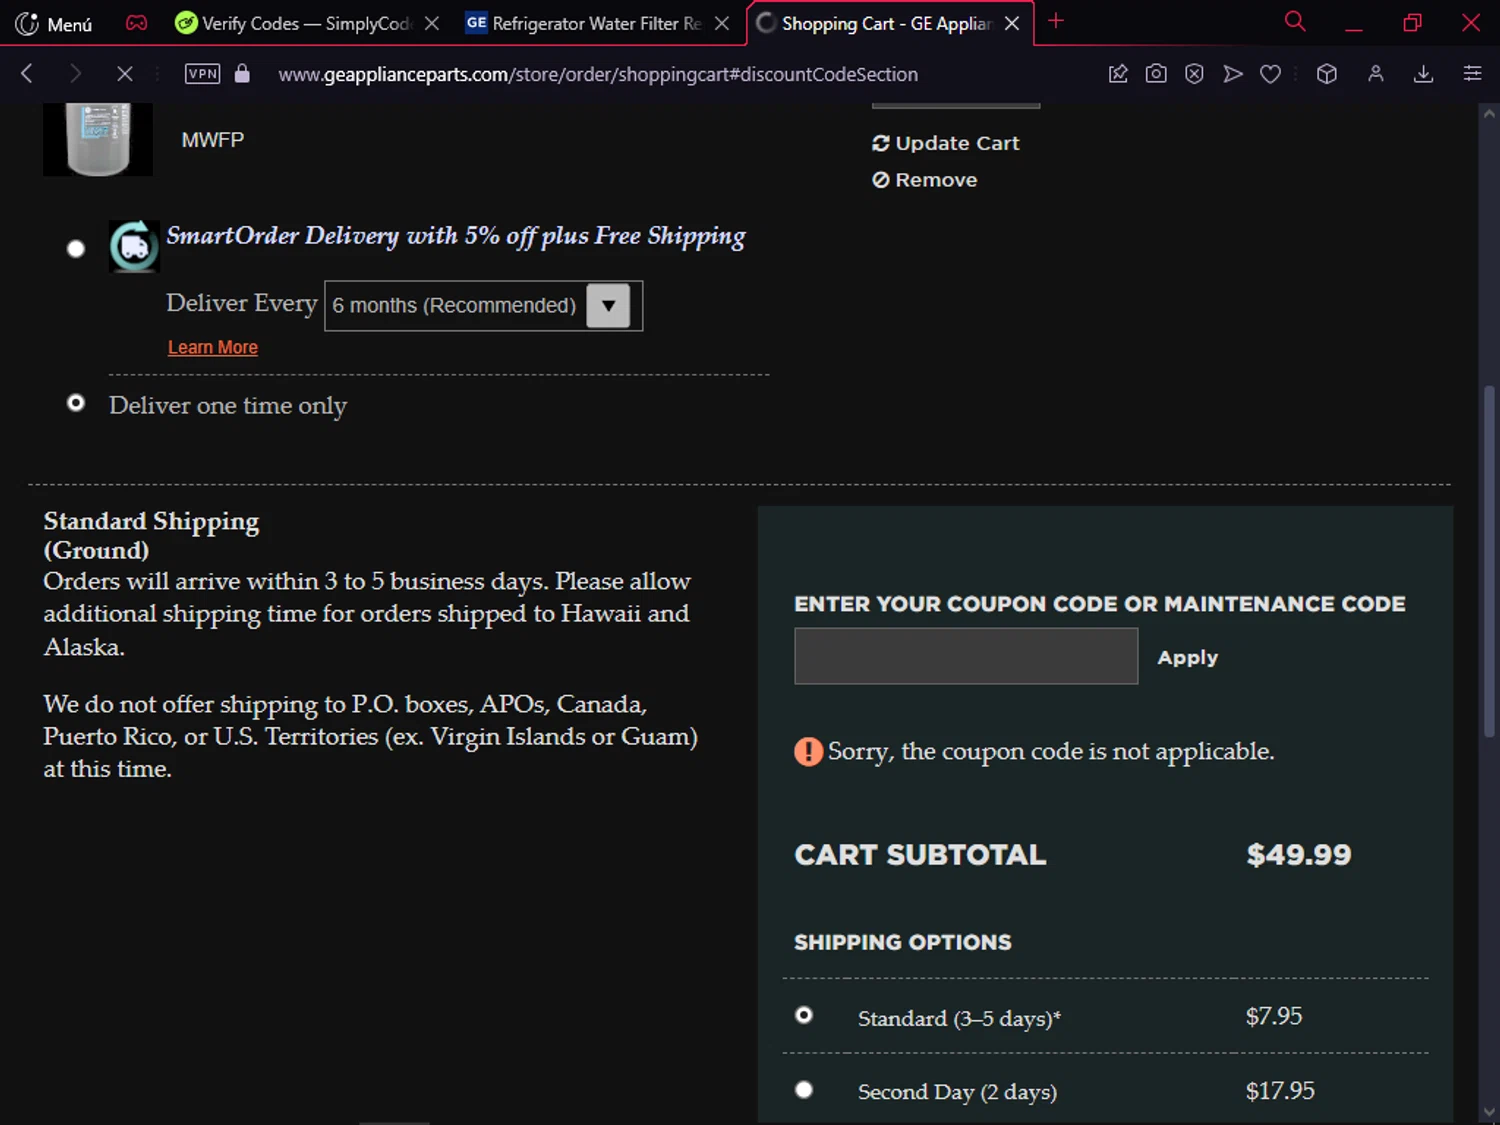This screenshot has width=1500, height=1125.
Task: Click the tab search magnifier icon
Action: coord(1295,22)
